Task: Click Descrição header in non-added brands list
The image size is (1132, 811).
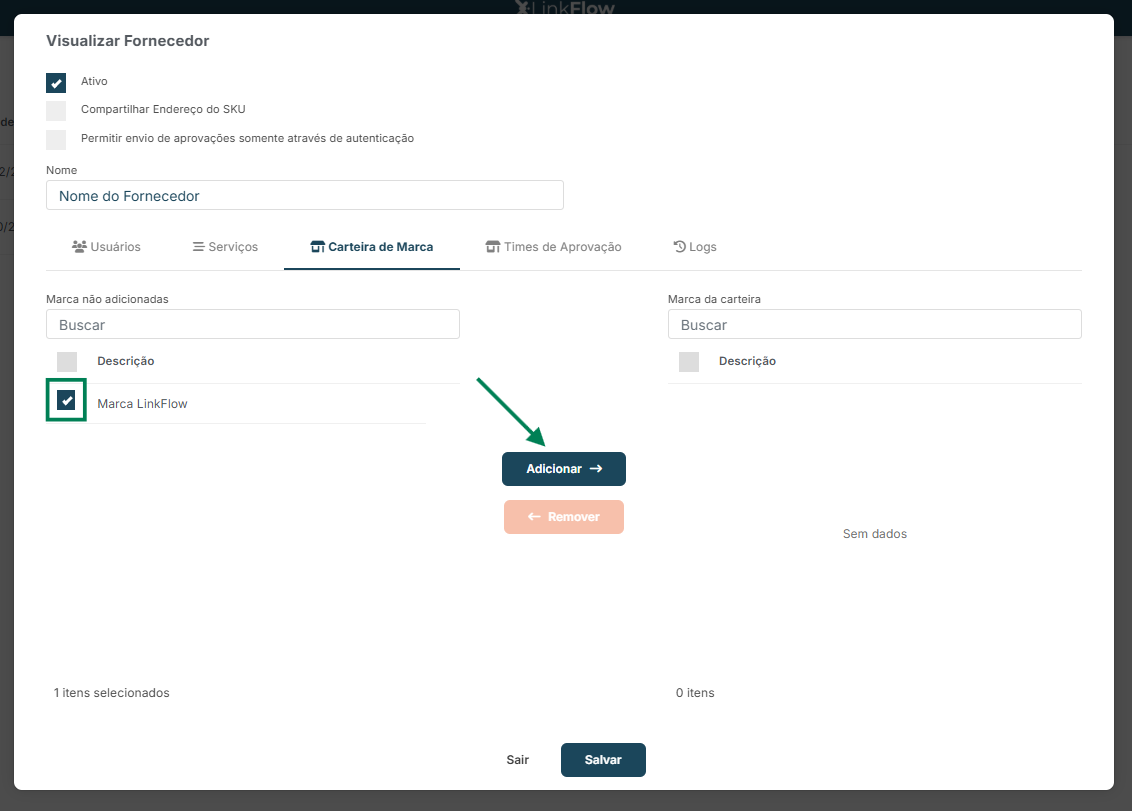Action: click(x=126, y=361)
